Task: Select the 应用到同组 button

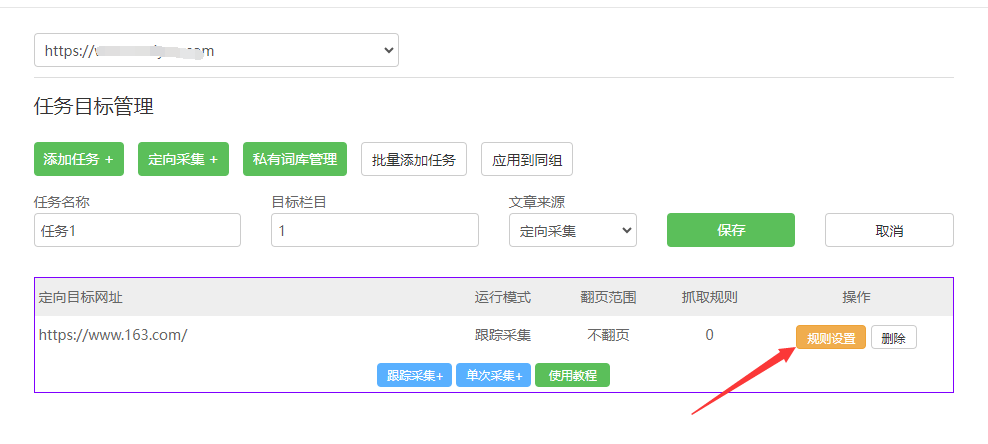Action: point(526,160)
